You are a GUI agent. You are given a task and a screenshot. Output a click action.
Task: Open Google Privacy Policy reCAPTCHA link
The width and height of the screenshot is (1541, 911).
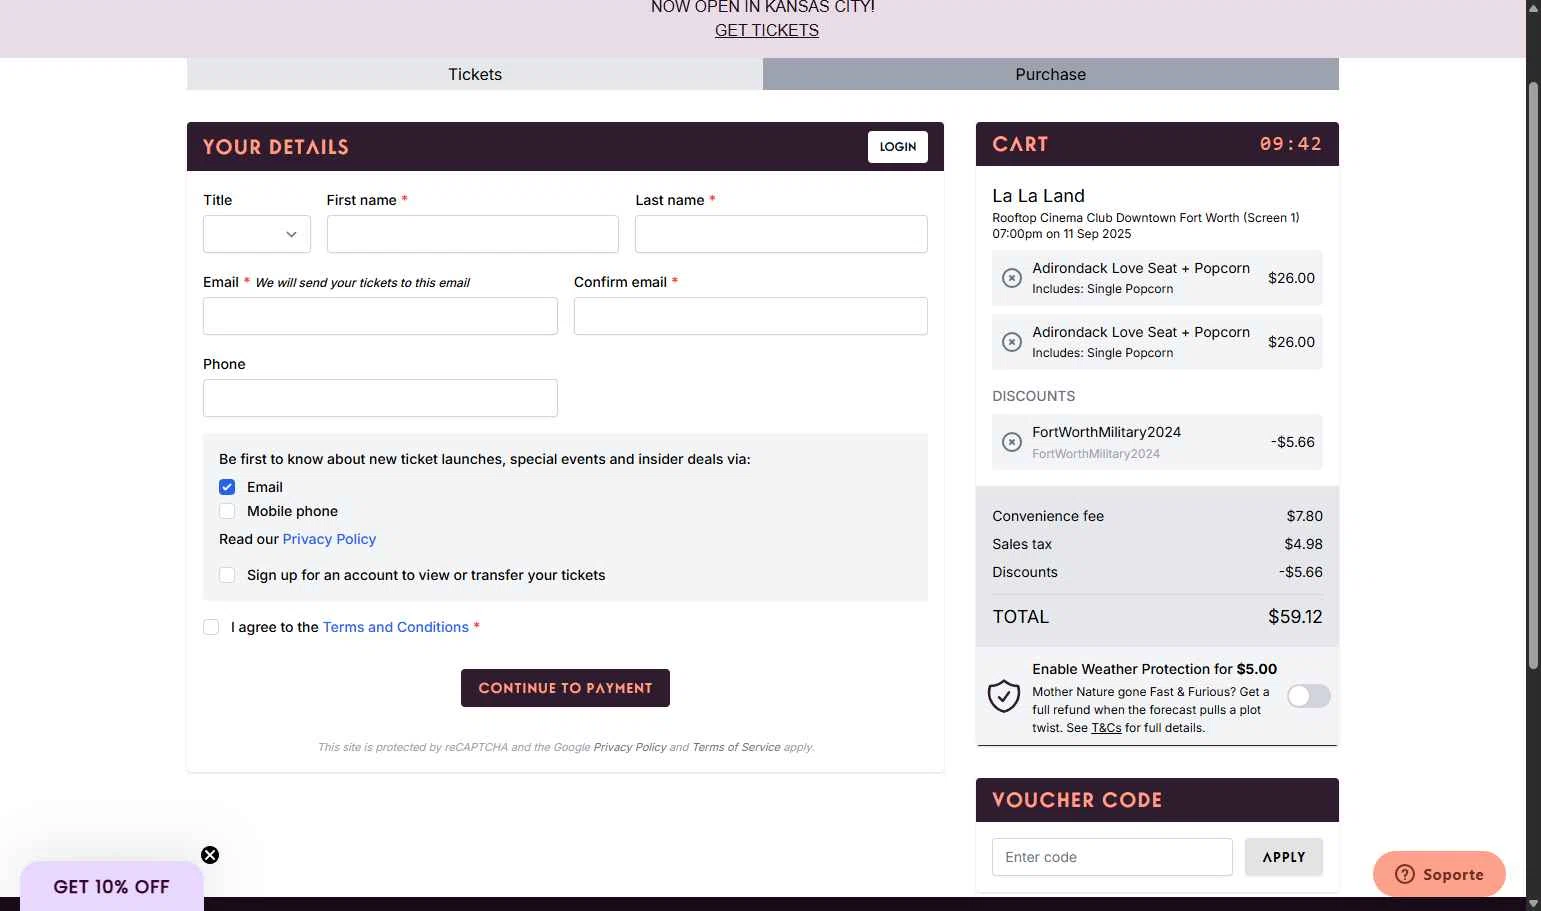pos(630,747)
